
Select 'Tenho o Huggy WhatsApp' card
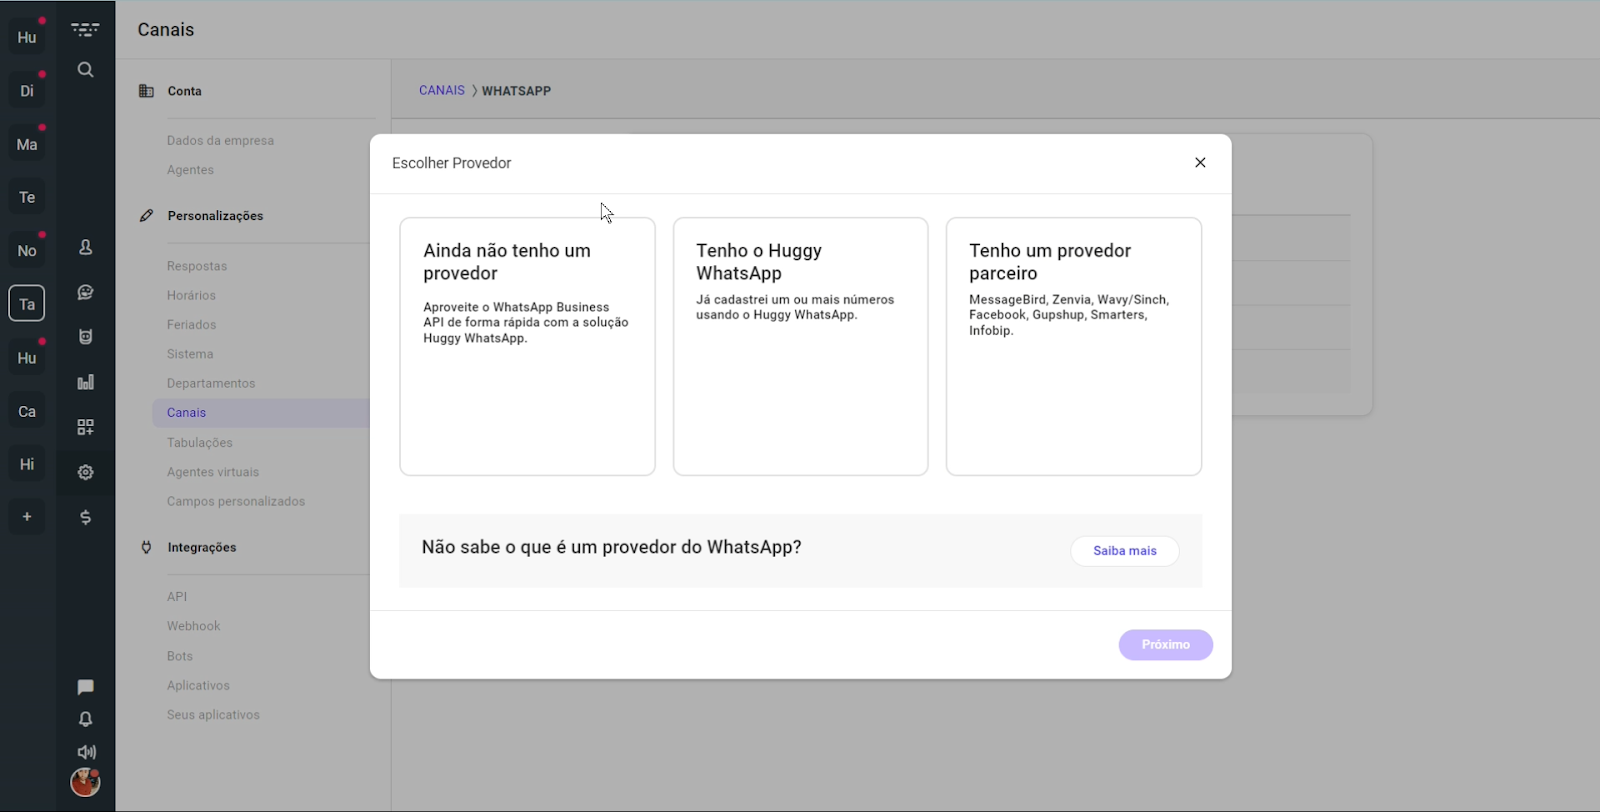click(800, 346)
